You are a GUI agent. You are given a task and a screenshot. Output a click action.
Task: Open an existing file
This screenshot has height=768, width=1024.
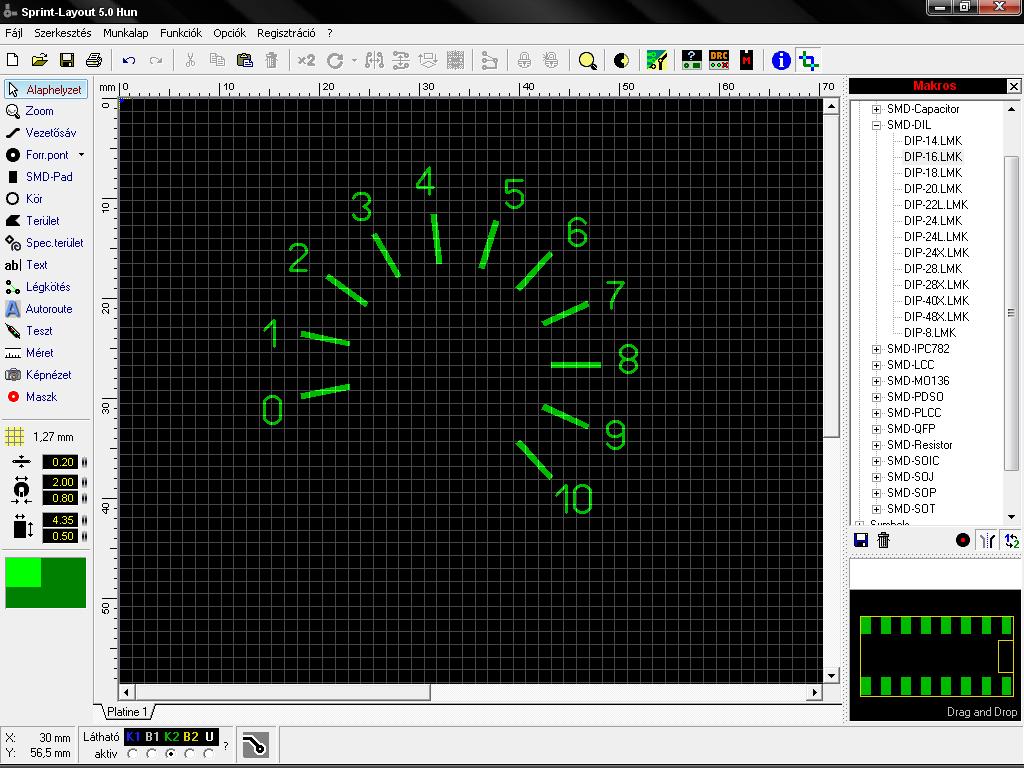click(x=39, y=60)
